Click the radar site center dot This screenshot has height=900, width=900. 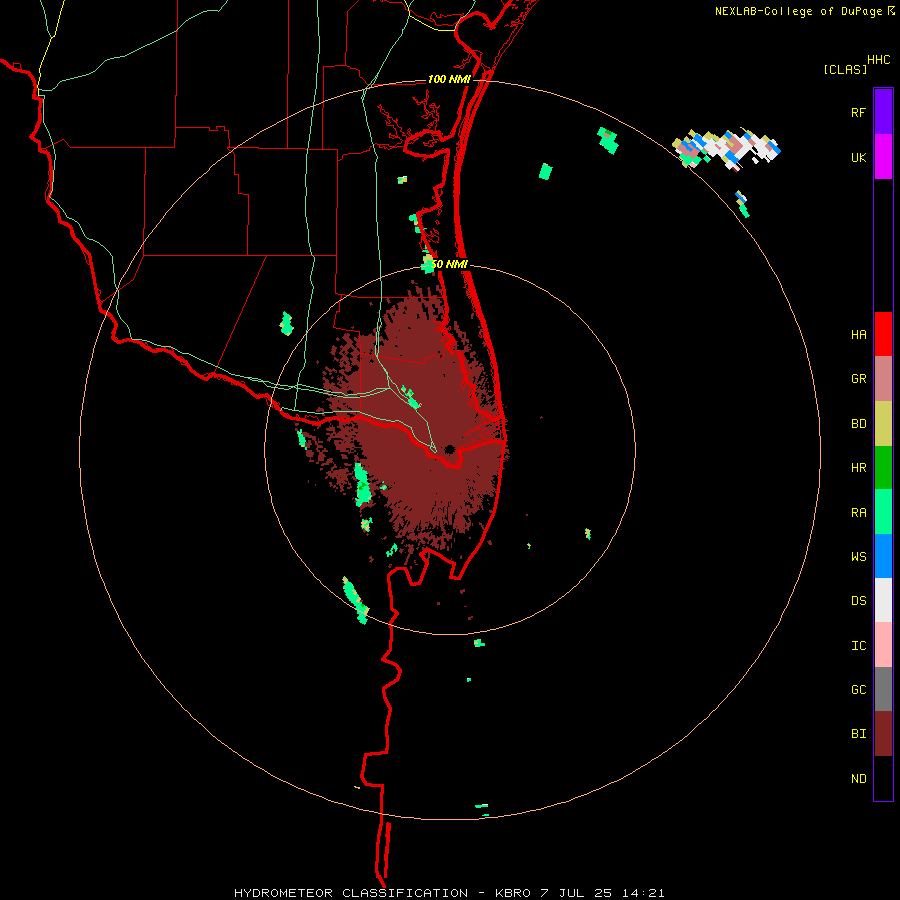(x=449, y=449)
